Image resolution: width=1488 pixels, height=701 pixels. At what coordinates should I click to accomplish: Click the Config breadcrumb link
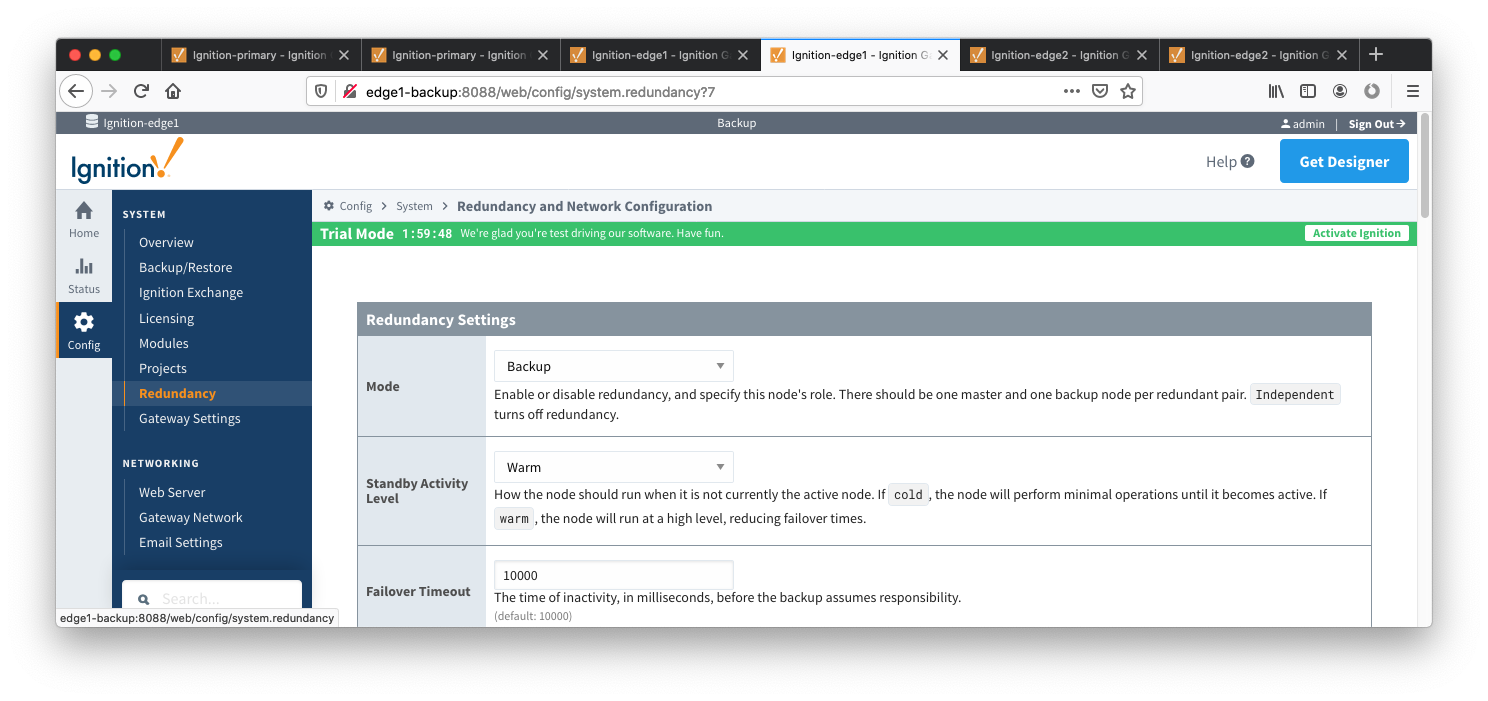click(x=355, y=206)
